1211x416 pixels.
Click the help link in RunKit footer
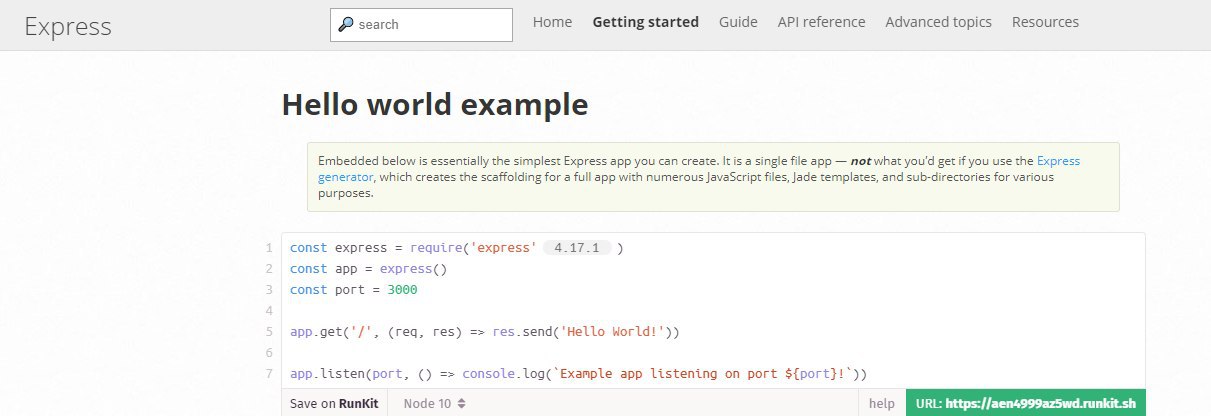(882, 403)
